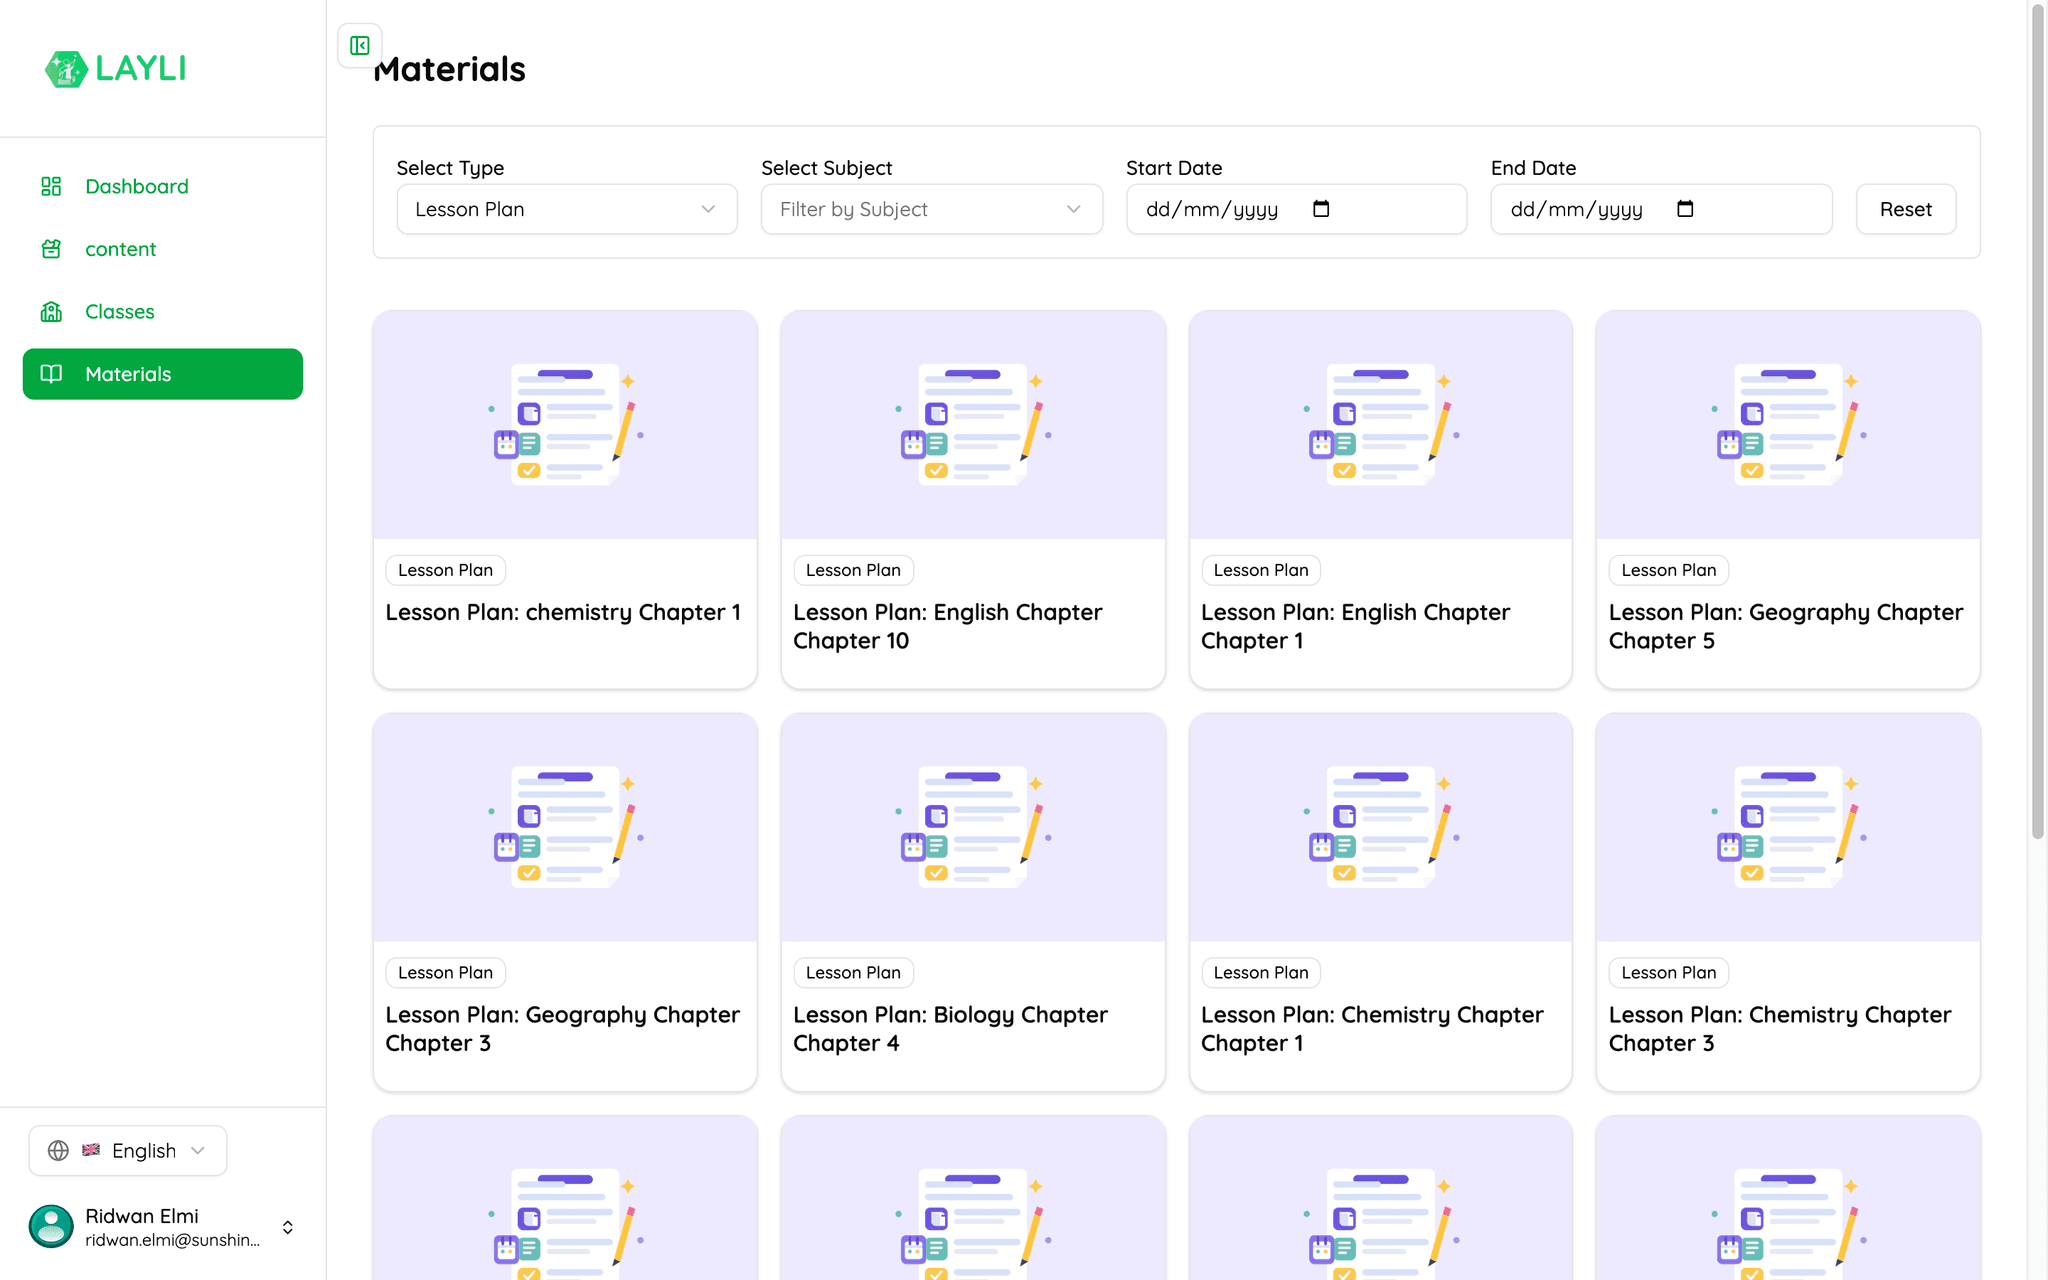The height and width of the screenshot is (1280, 2048).
Task: Click the page vertical scrollbar
Action: point(2038,420)
